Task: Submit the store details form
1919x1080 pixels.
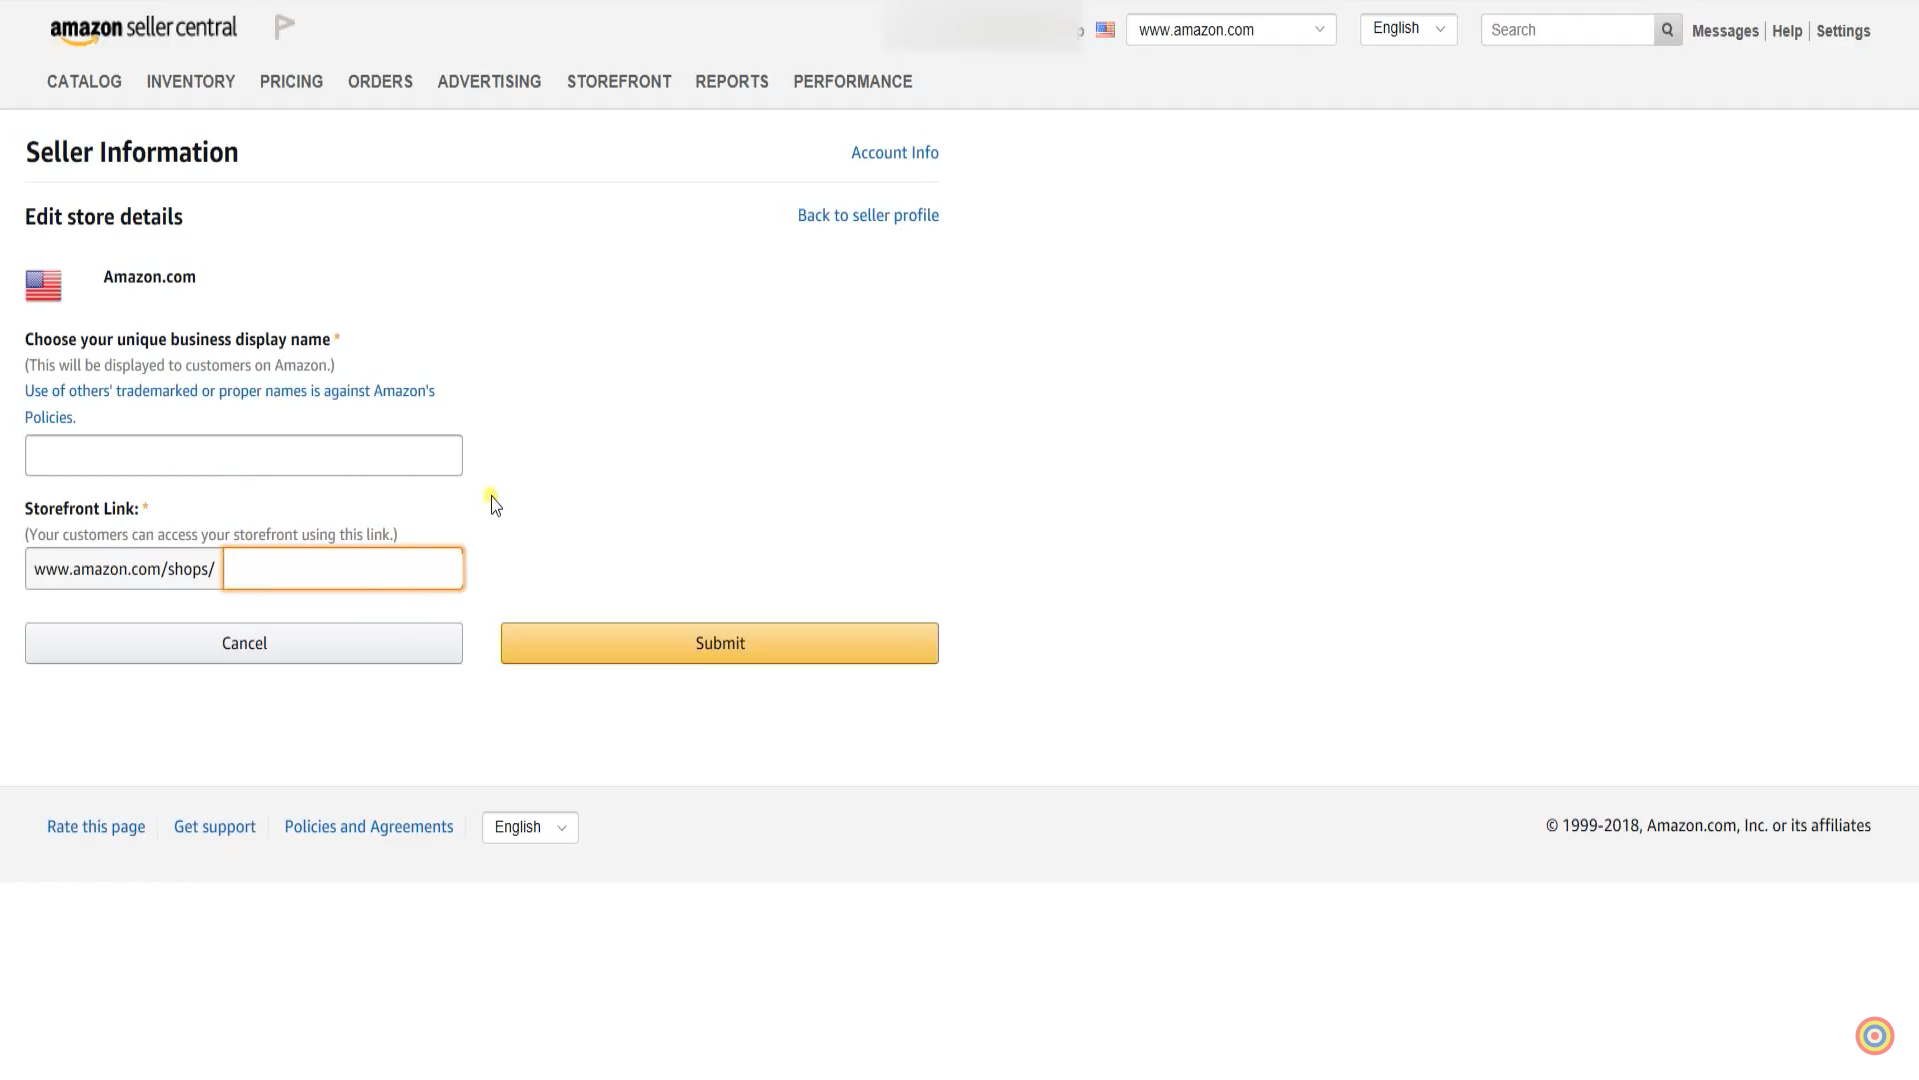Action: pyautogui.click(x=720, y=643)
